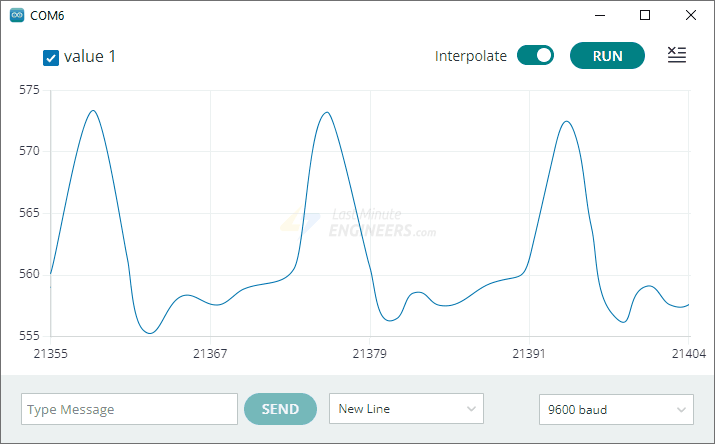Uncheck the value 1 checkbox
The height and width of the screenshot is (444, 715).
point(51,57)
